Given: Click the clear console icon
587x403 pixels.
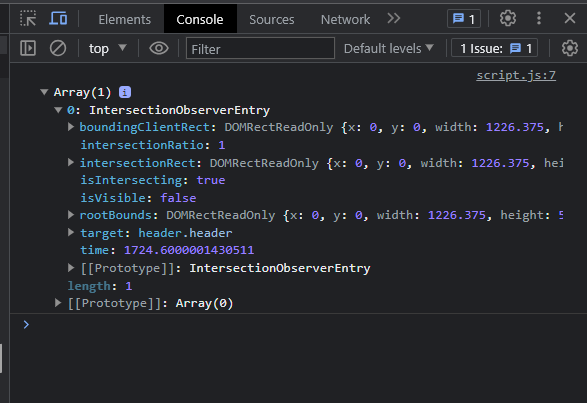Looking at the screenshot, I should [x=58, y=48].
